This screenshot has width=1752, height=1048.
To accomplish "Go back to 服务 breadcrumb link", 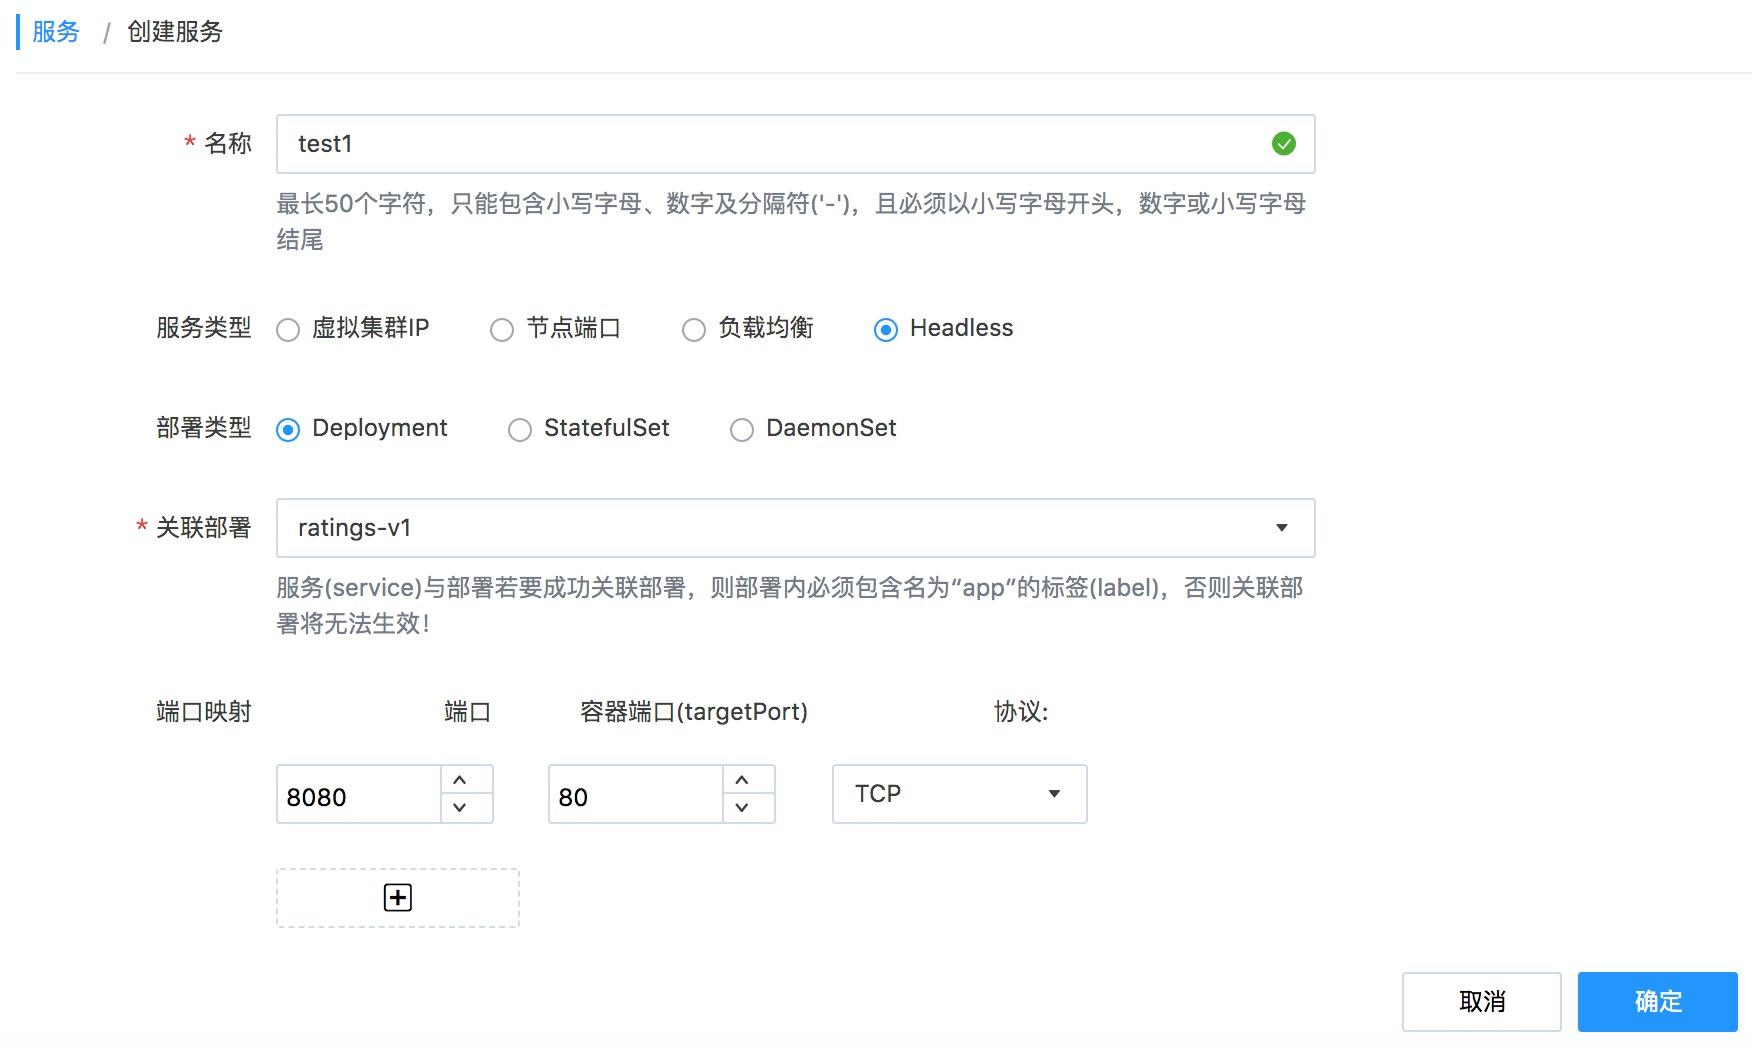I will pyautogui.click(x=56, y=32).
